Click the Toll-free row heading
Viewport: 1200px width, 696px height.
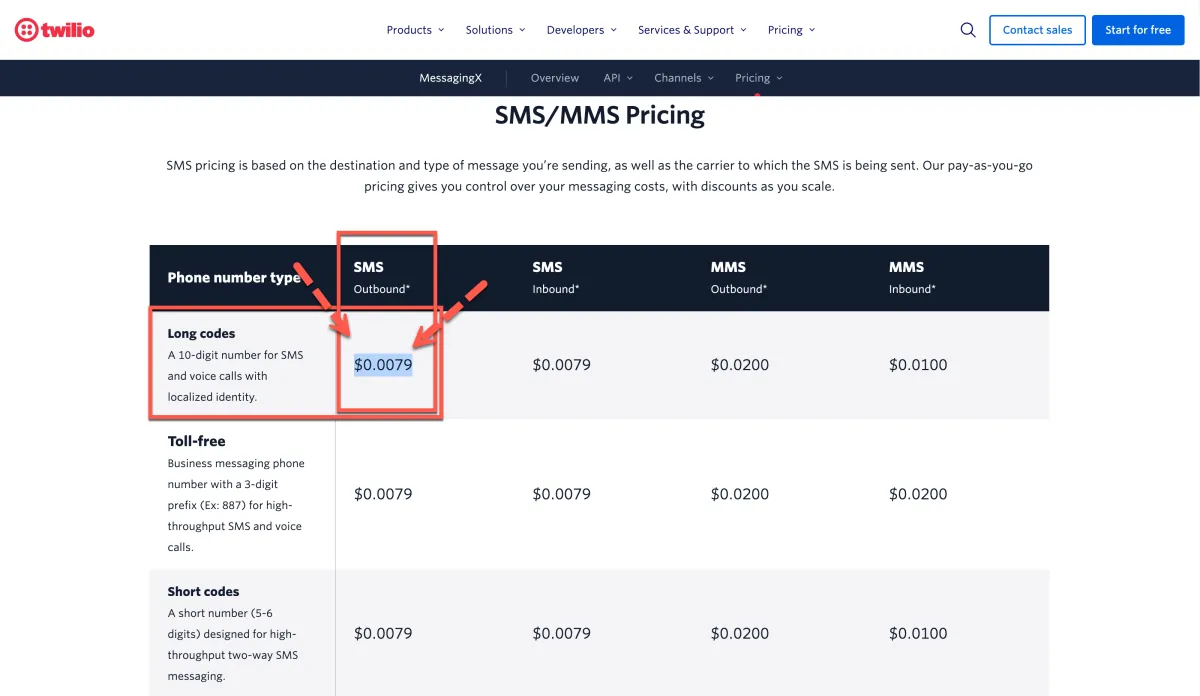coord(196,441)
